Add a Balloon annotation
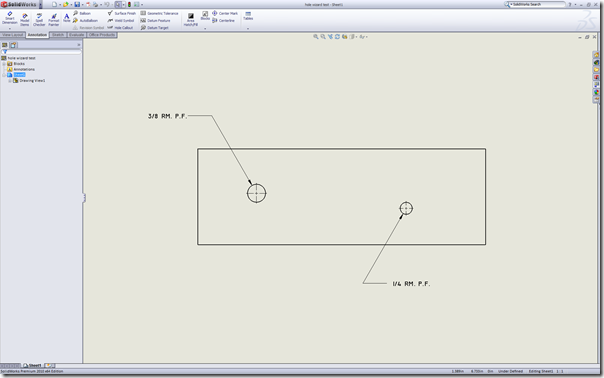Image resolution: width=604 pixels, height=378 pixels. pos(82,13)
